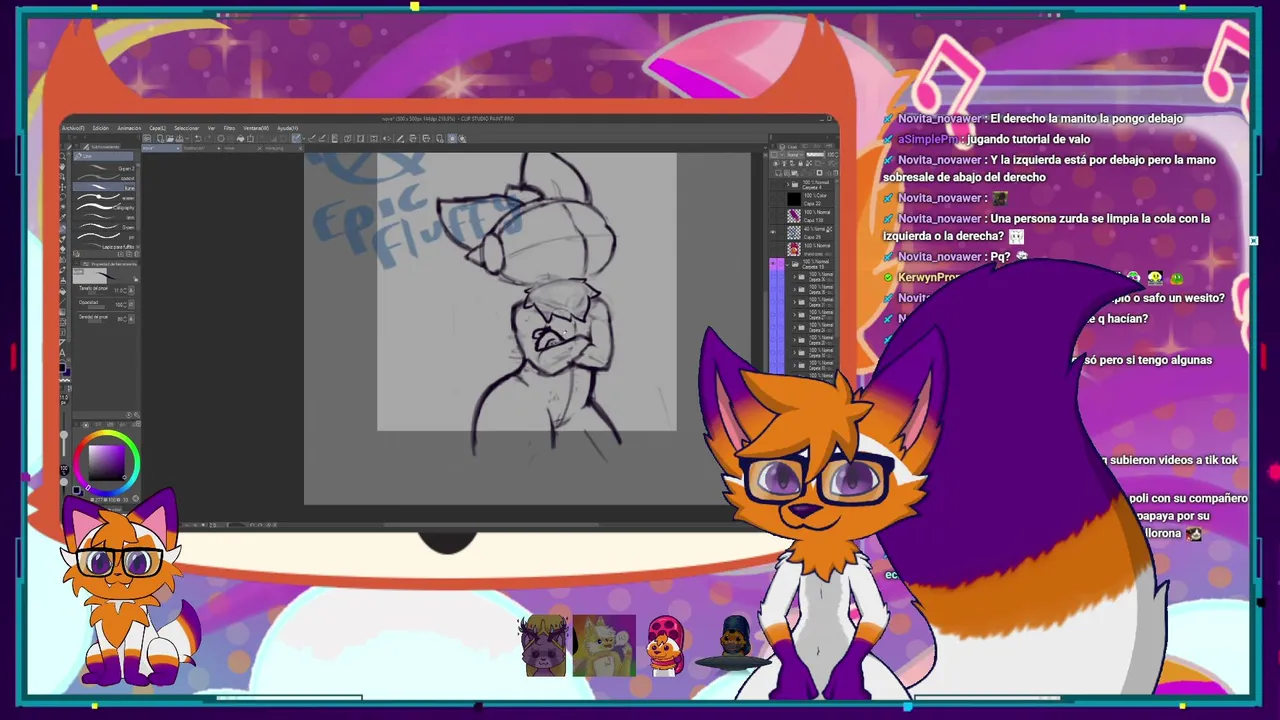Click 'jugando tutorial de valo' chat message
Image resolution: width=1280 pixels, height=720 pixels.
[x=1028, y=139]
